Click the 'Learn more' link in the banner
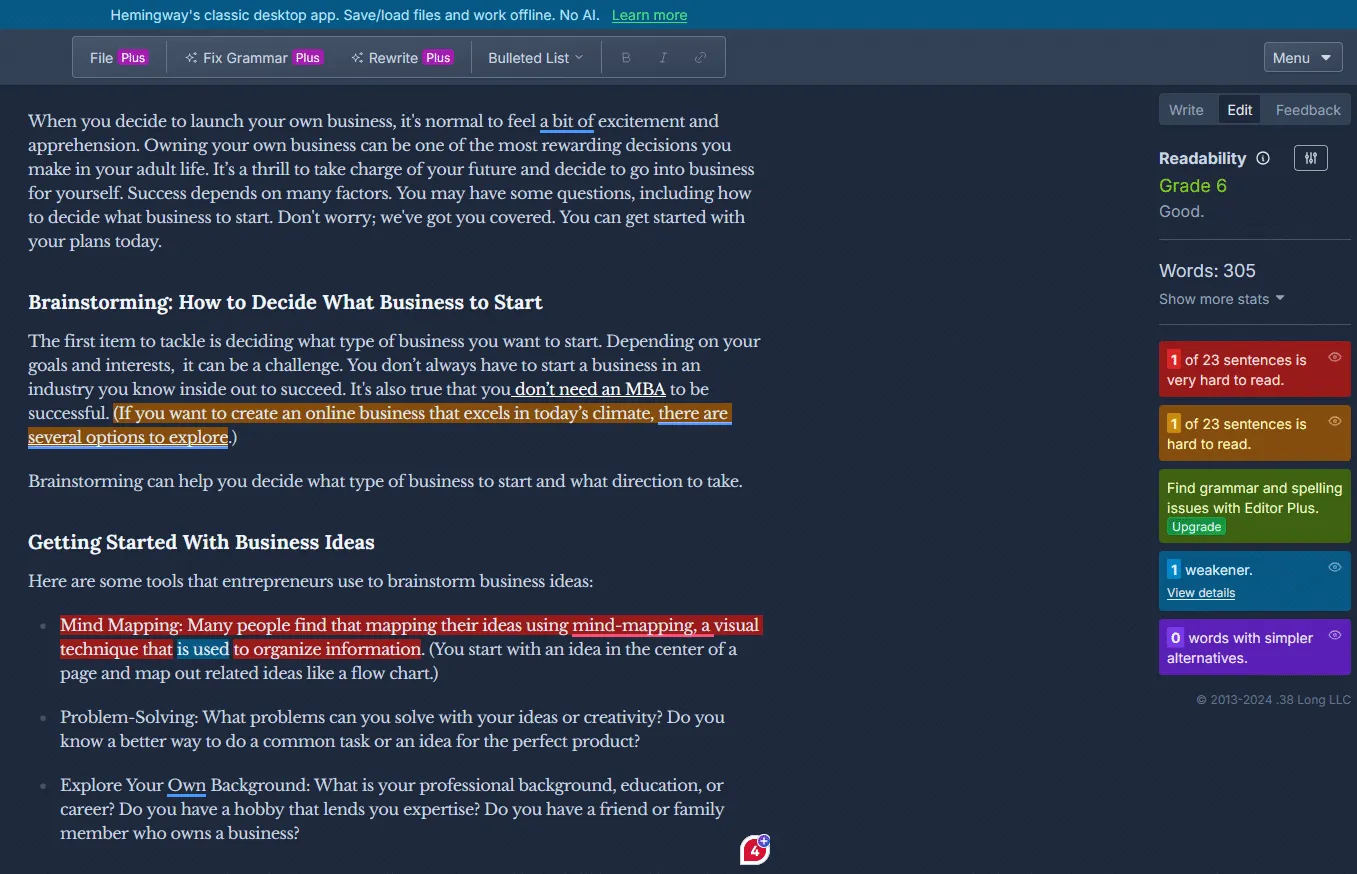 click(648, 15)
